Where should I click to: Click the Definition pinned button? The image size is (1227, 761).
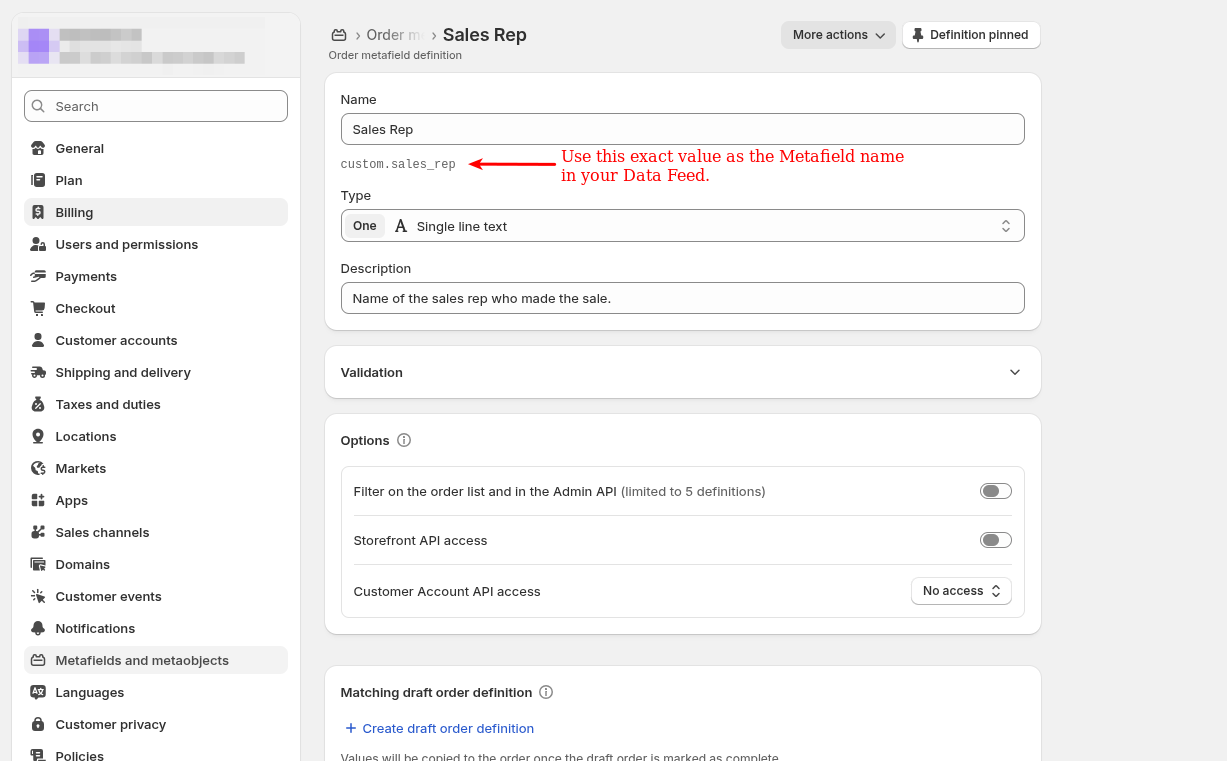970,35
